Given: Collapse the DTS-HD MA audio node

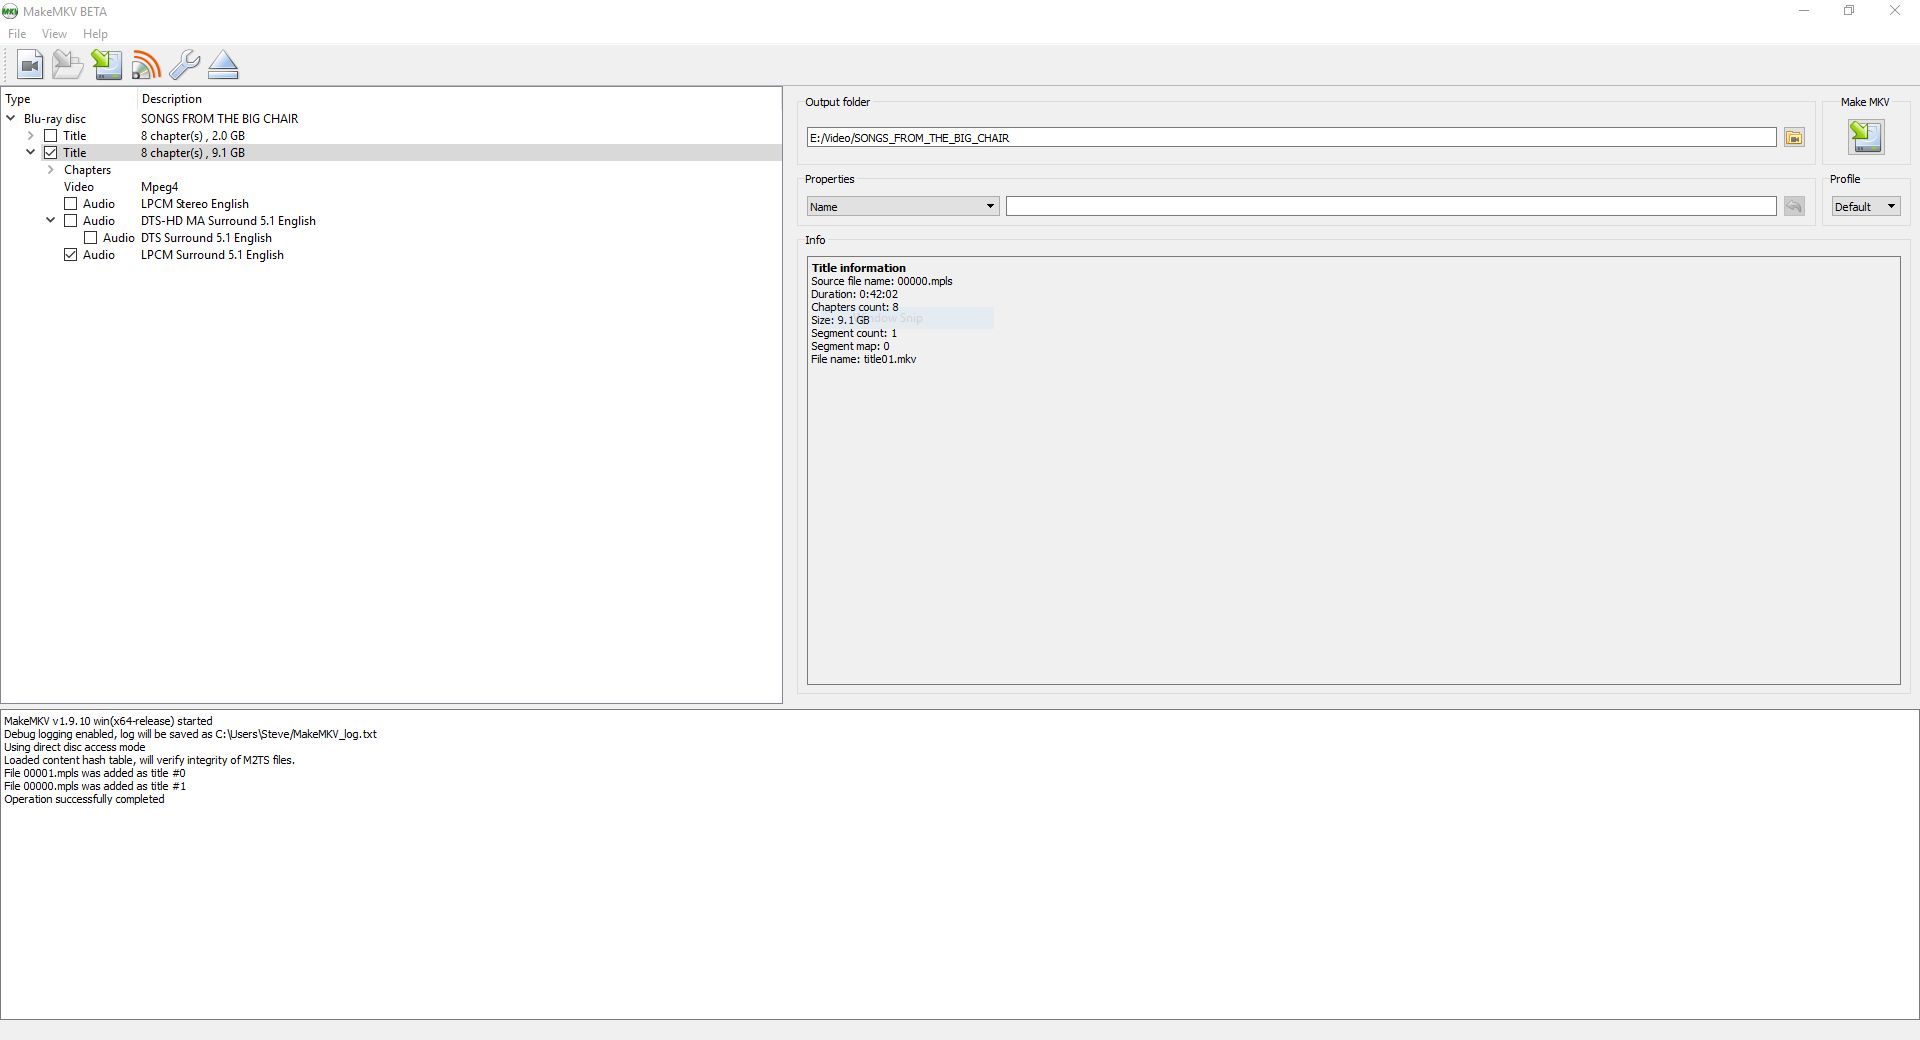Looking at the screenshot, I should coord(51,221).
